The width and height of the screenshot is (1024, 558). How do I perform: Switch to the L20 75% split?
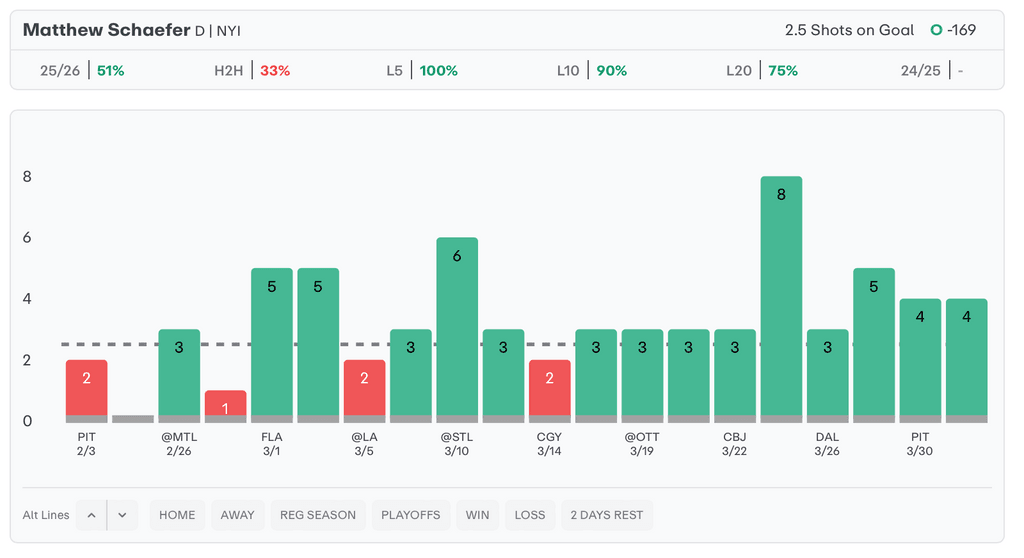tap(761, 71)
